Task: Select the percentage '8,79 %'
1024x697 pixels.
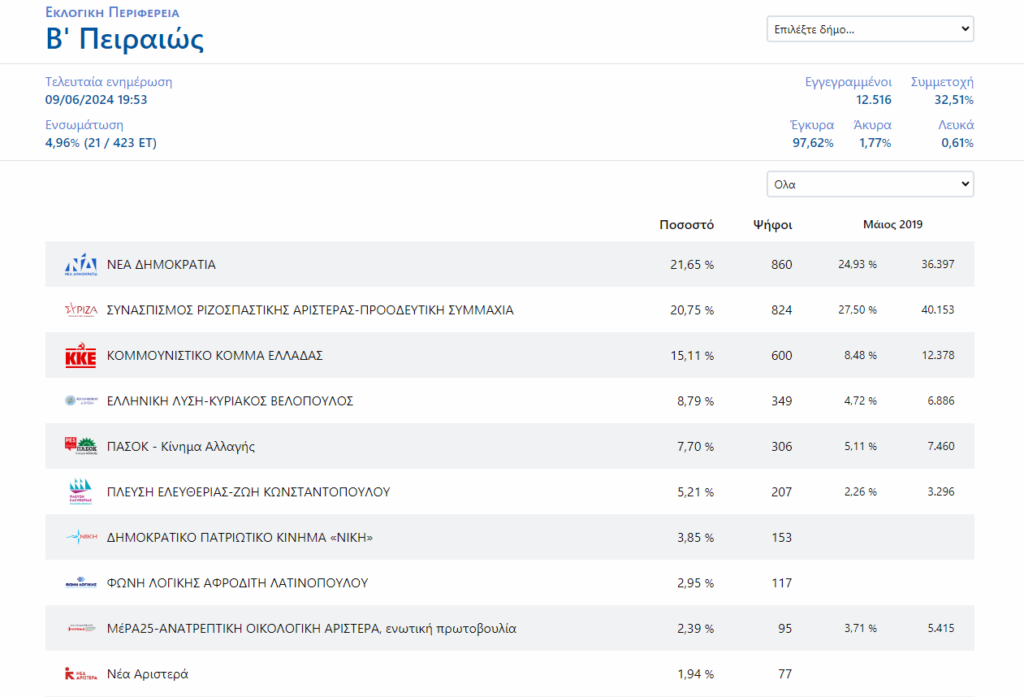Action: pos(696,400)
